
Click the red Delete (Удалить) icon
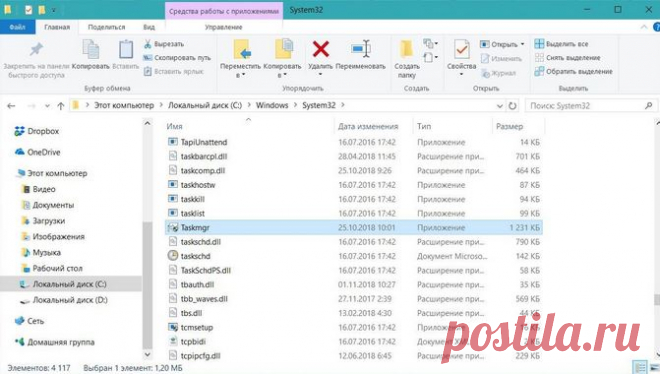(320, 49)
